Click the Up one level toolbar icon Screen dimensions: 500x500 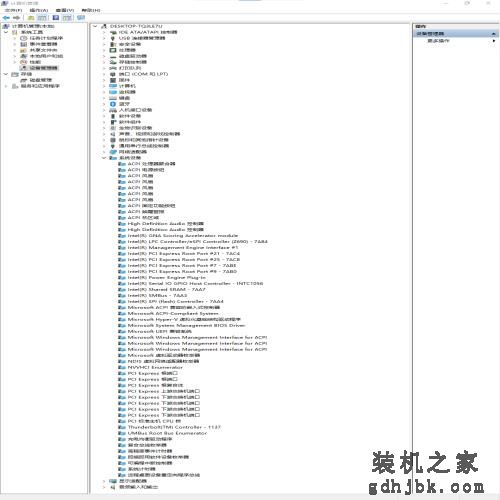(x=31, y=18)
